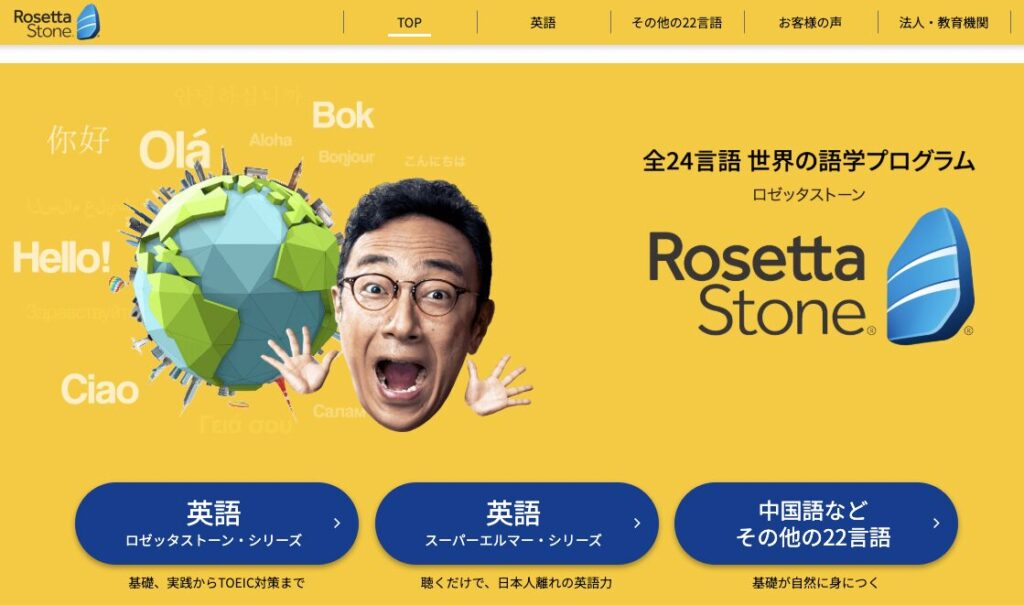Click the Olá greeting text graphic

click(x=175, y=149)
